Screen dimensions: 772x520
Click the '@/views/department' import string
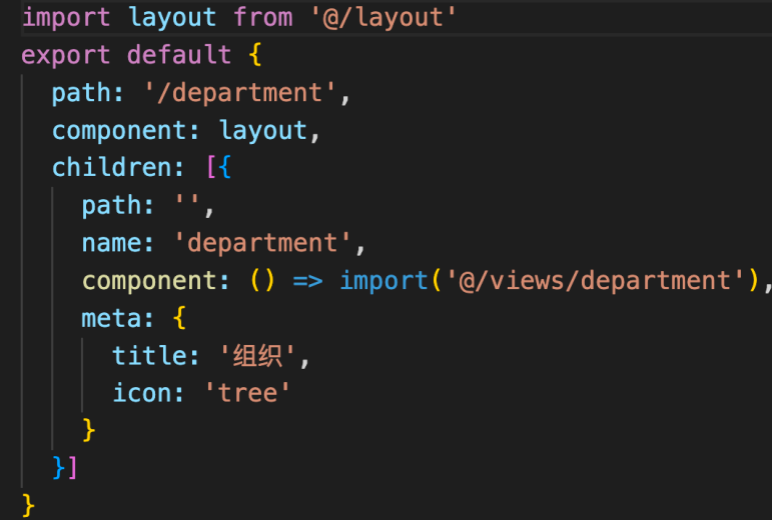[x=595, y=281]
